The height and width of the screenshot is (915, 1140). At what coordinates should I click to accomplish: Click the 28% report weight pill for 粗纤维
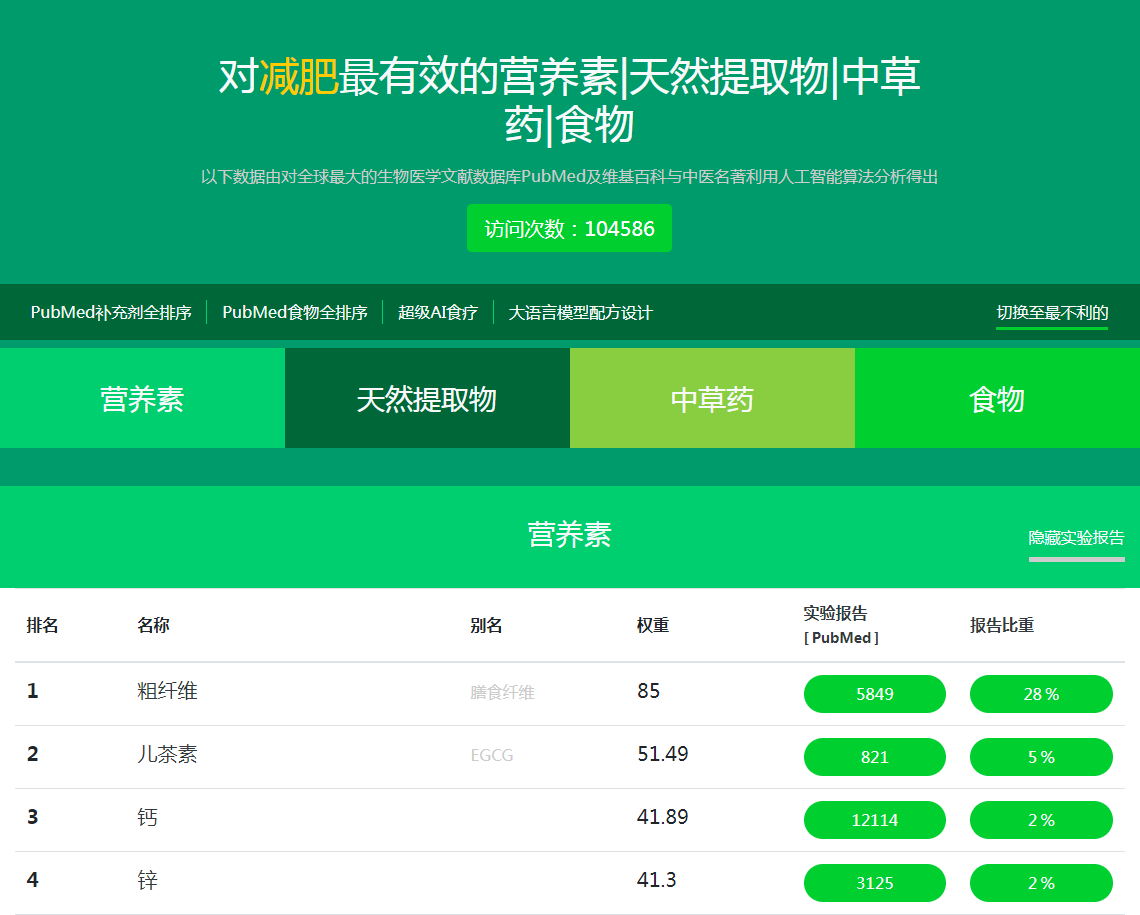[1041, 693]
